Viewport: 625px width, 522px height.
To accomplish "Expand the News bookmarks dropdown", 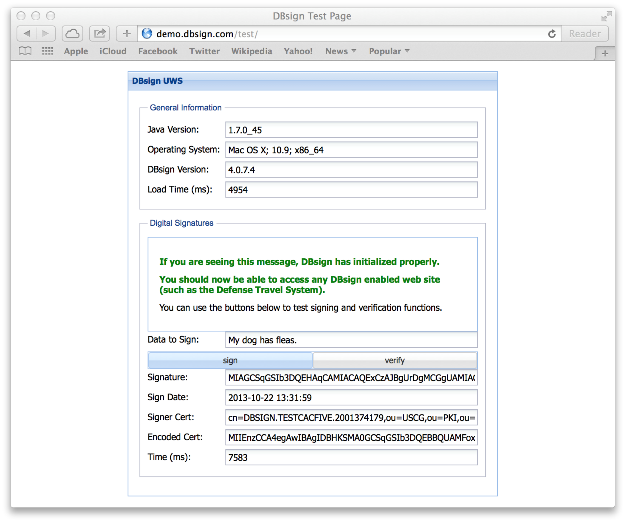I will click(340, 51).
